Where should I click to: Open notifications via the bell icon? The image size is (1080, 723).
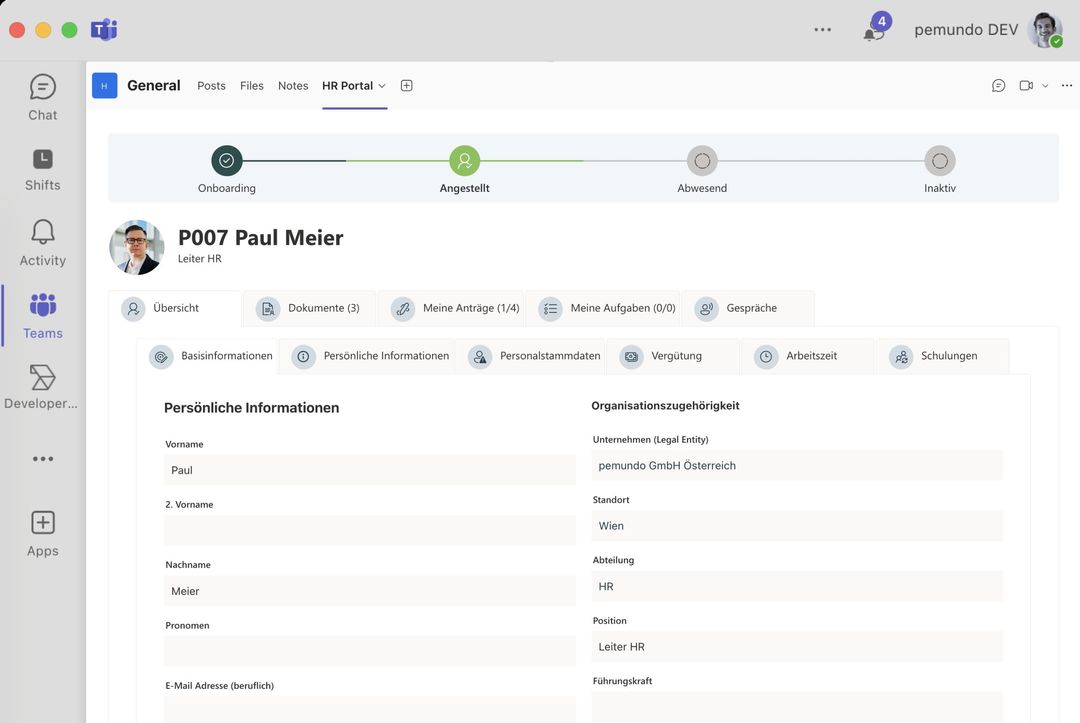click(873, 32)
